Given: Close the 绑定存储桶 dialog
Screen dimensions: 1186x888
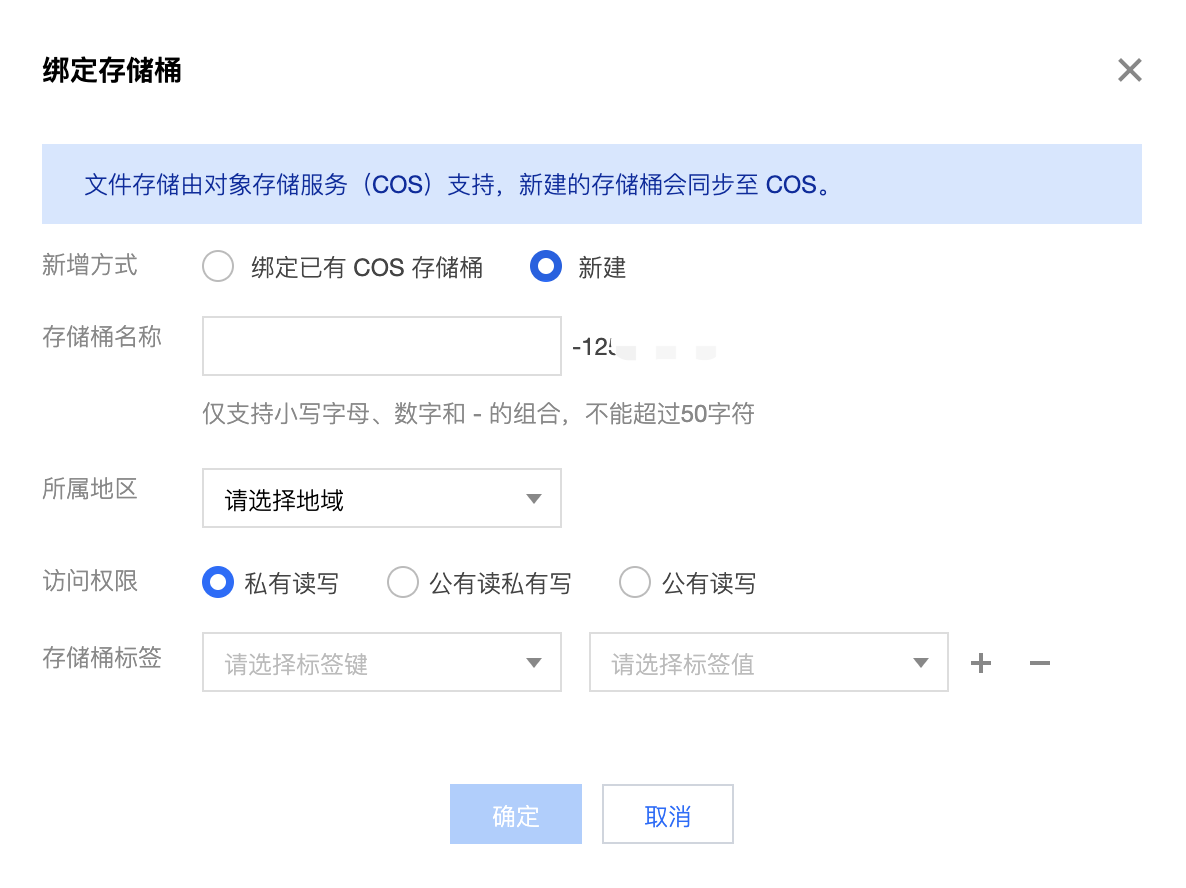Looking at the screenshot, I should (1129, 70).
